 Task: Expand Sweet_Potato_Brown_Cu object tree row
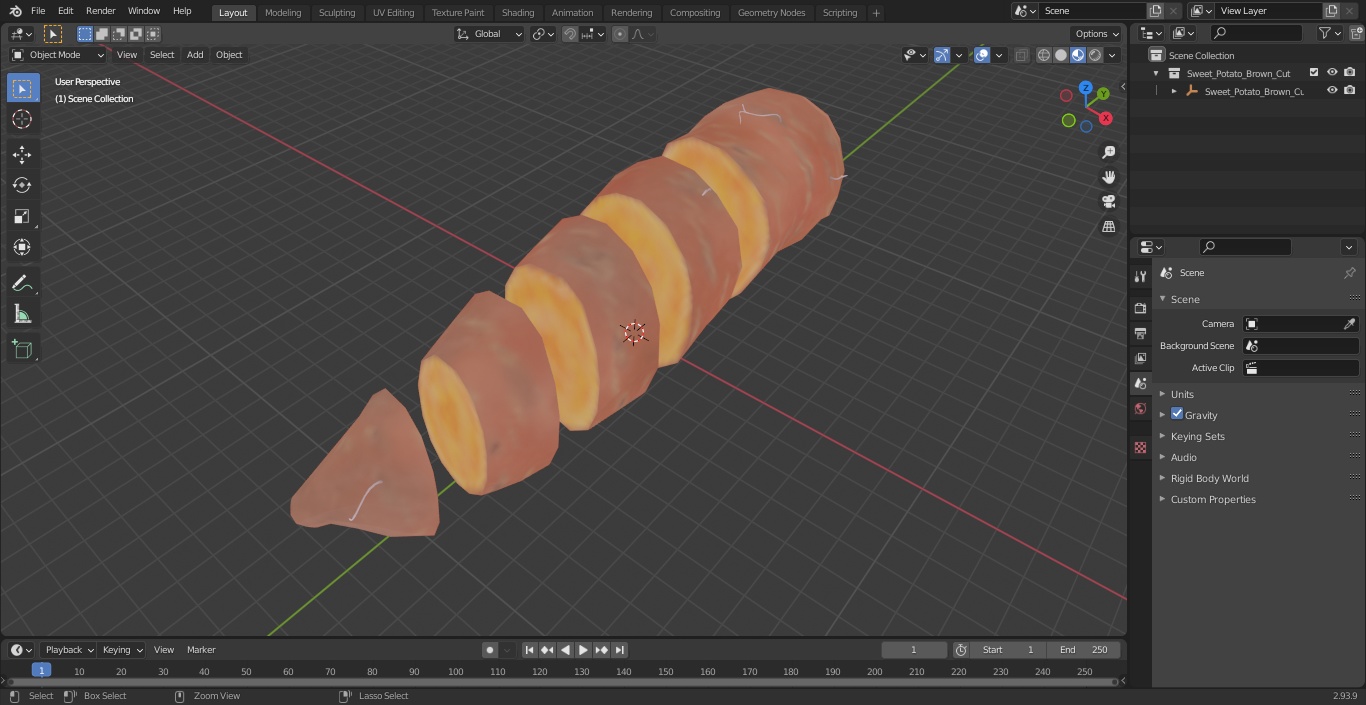click(1174, 91)
